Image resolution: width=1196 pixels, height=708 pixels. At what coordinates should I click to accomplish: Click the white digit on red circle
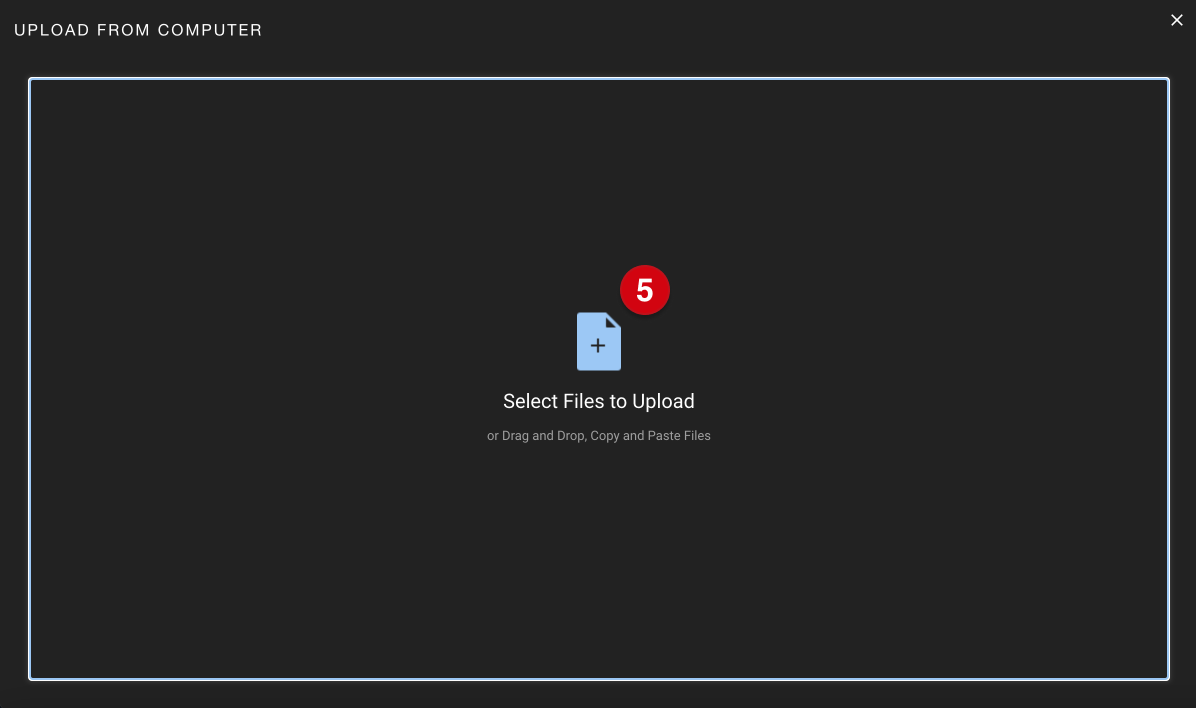click(645, 291)
